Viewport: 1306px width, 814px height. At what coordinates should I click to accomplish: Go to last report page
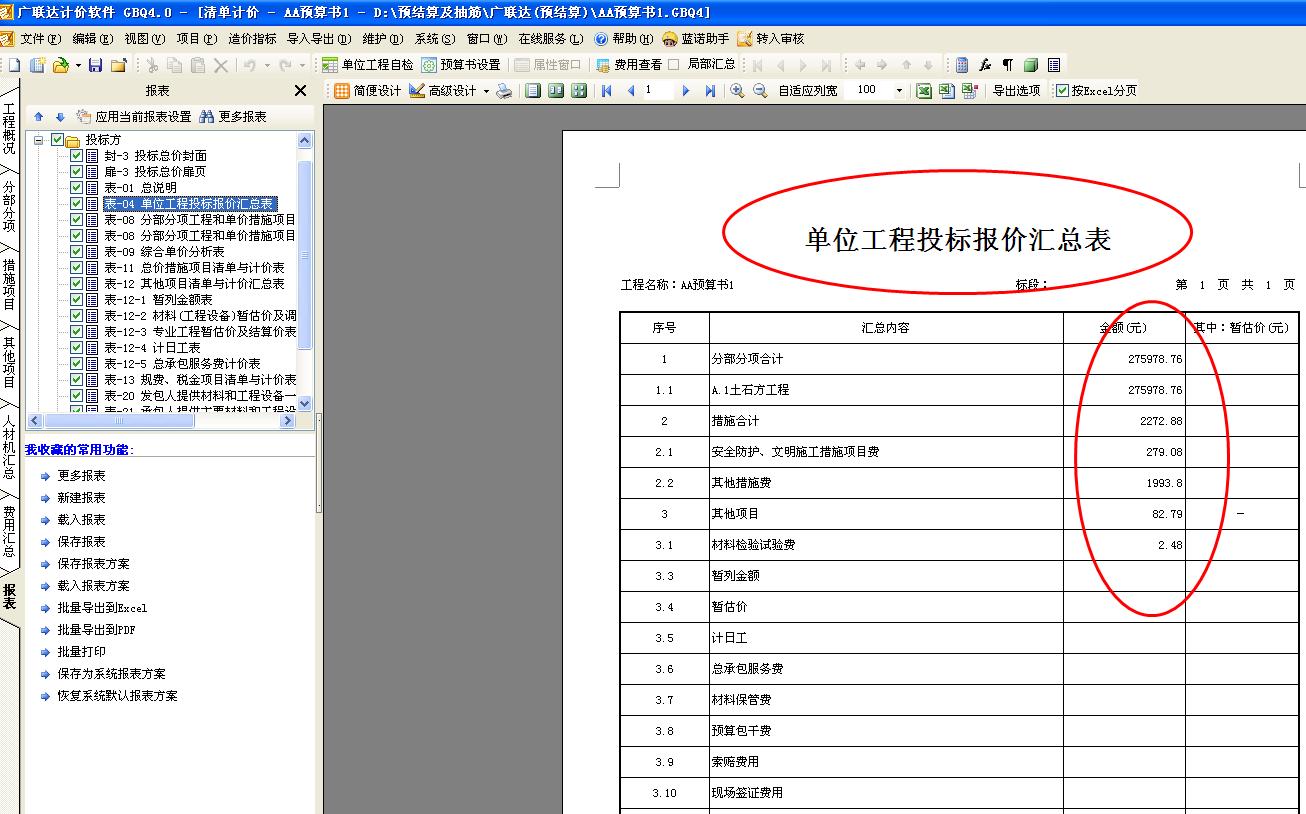710,90
